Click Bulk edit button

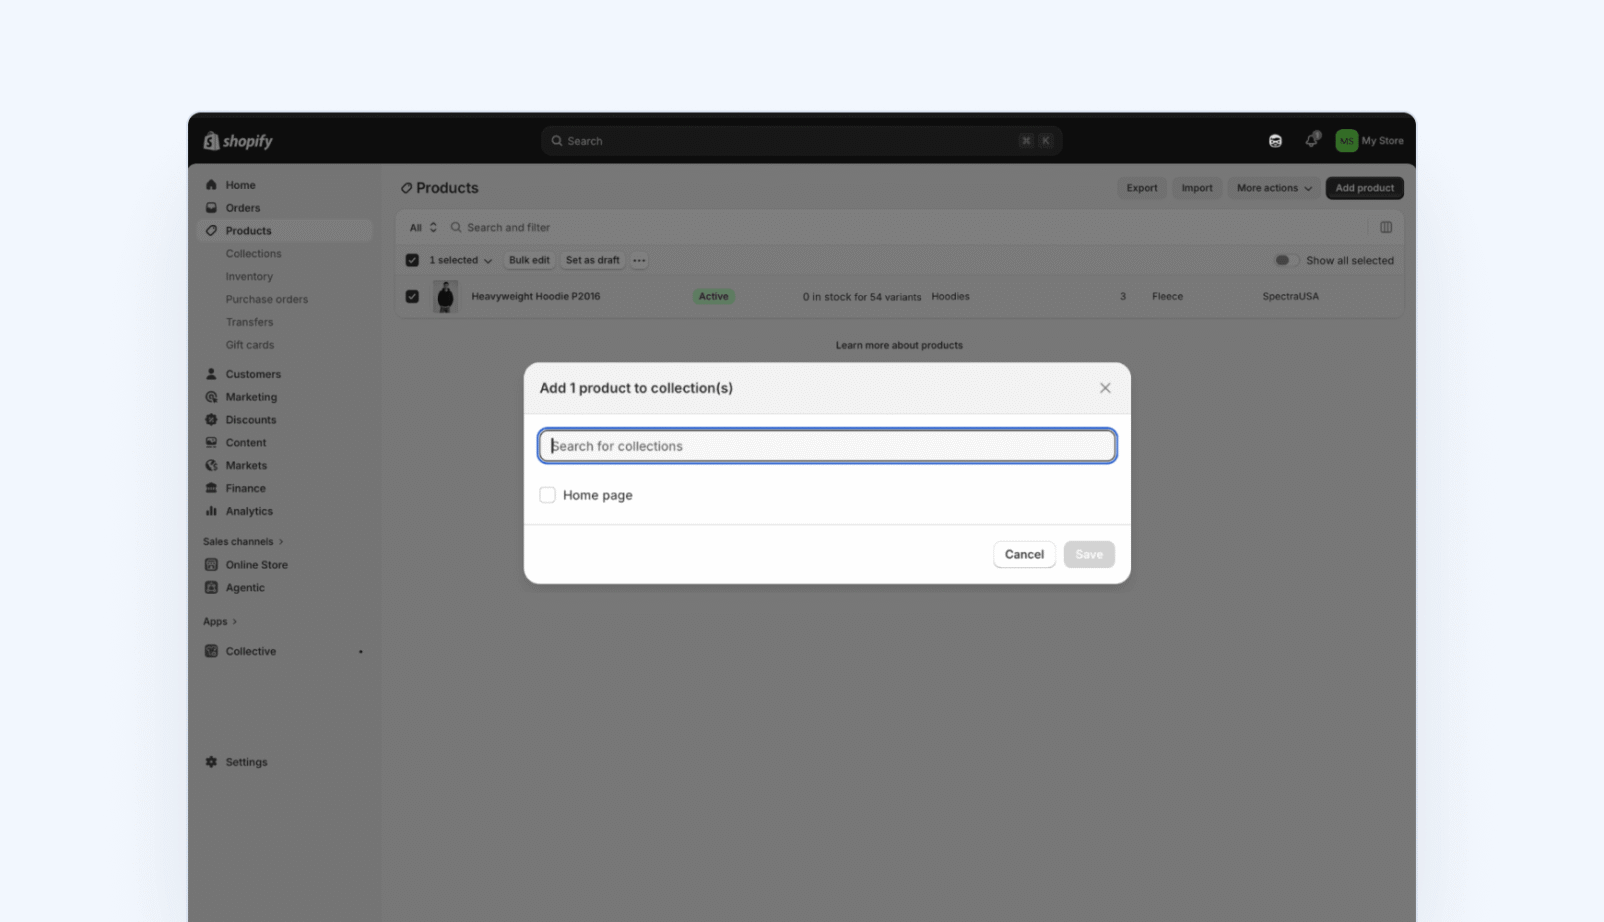tap(529, 260)
